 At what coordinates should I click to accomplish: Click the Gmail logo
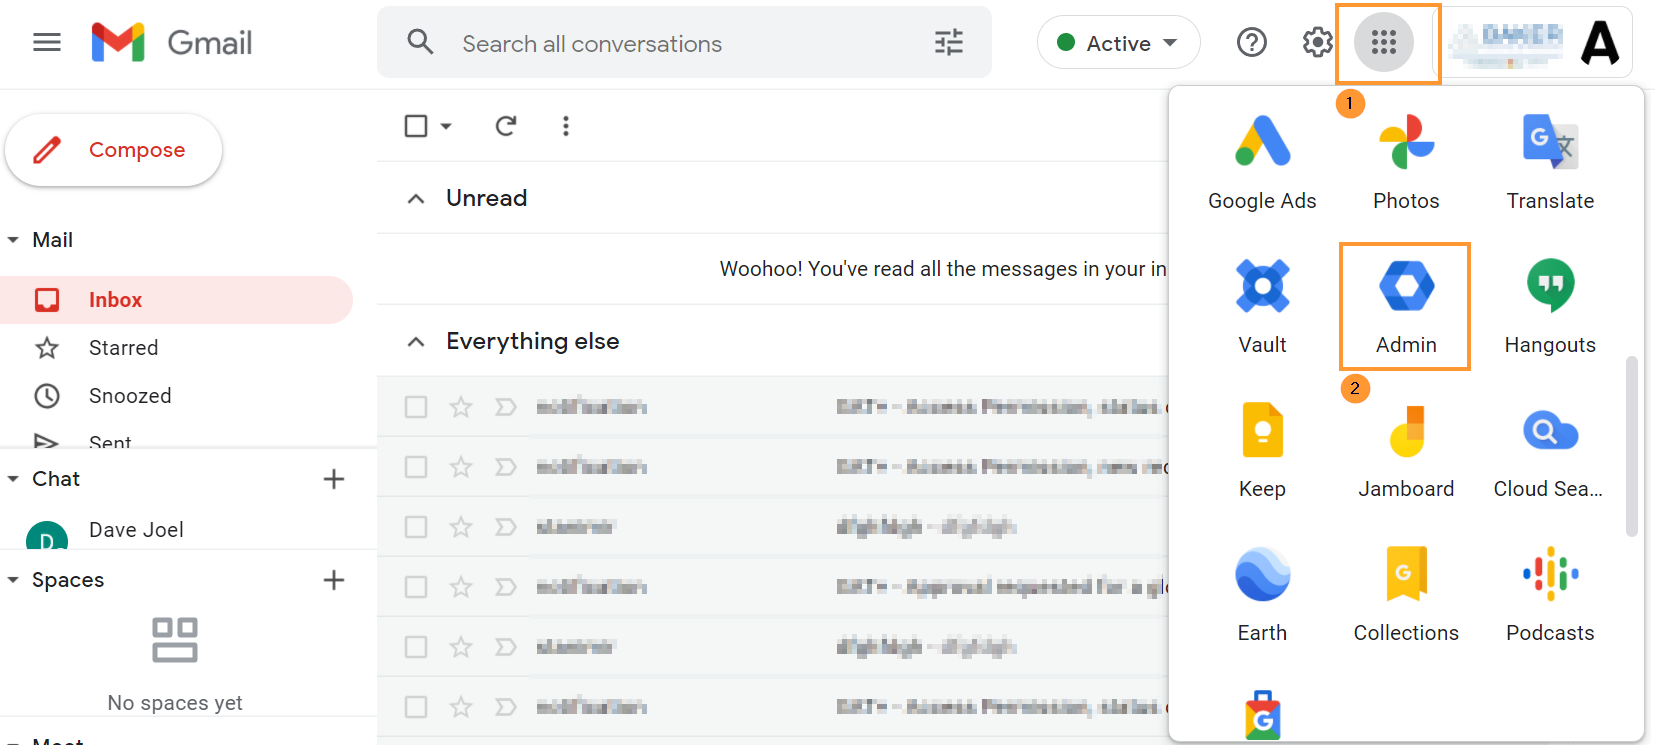coord(171,43)
